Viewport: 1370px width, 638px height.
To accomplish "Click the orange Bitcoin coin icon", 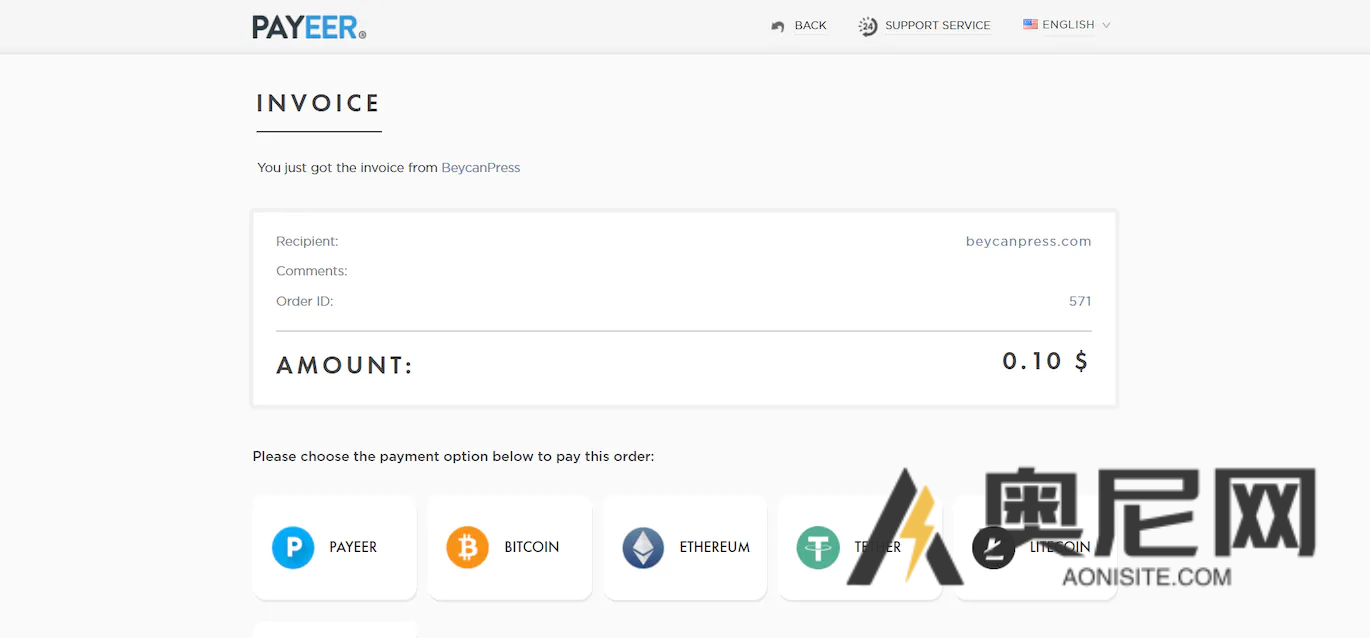I will point(467,548).
